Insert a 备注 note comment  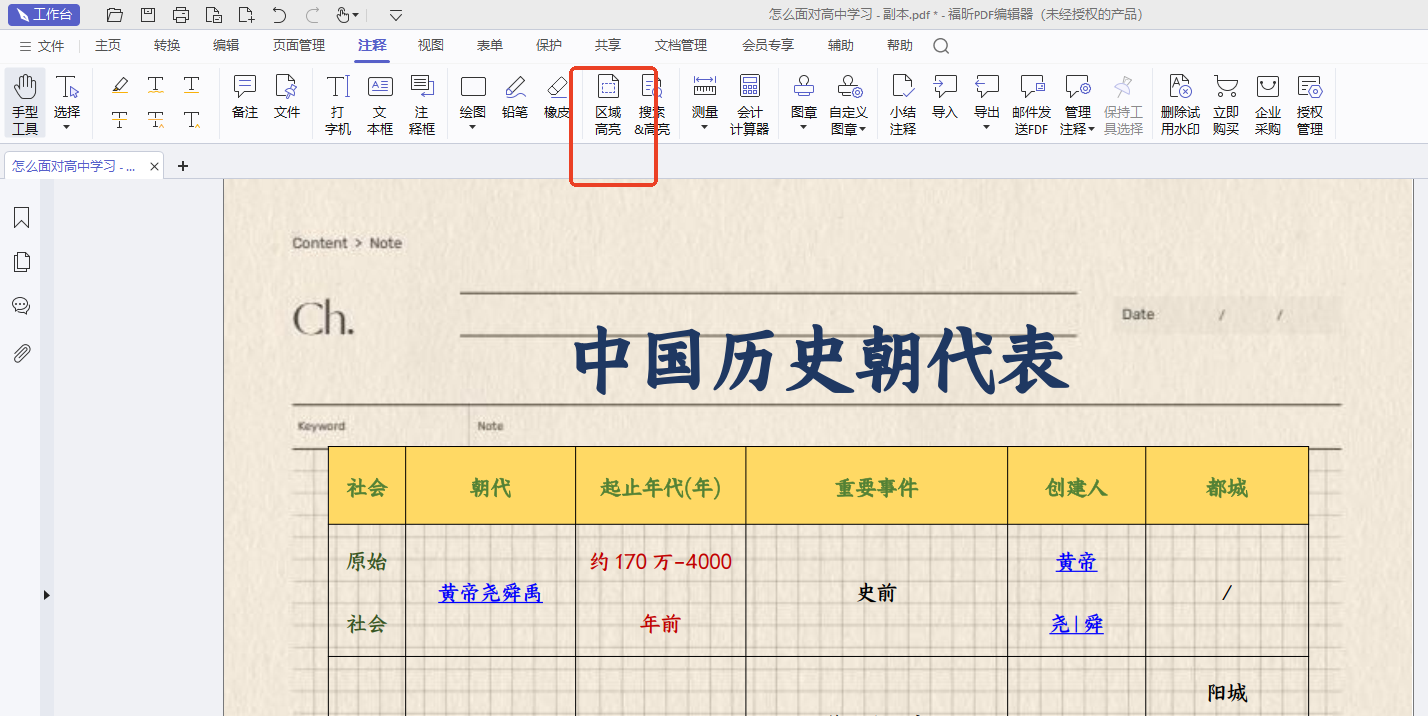[245, 97]
